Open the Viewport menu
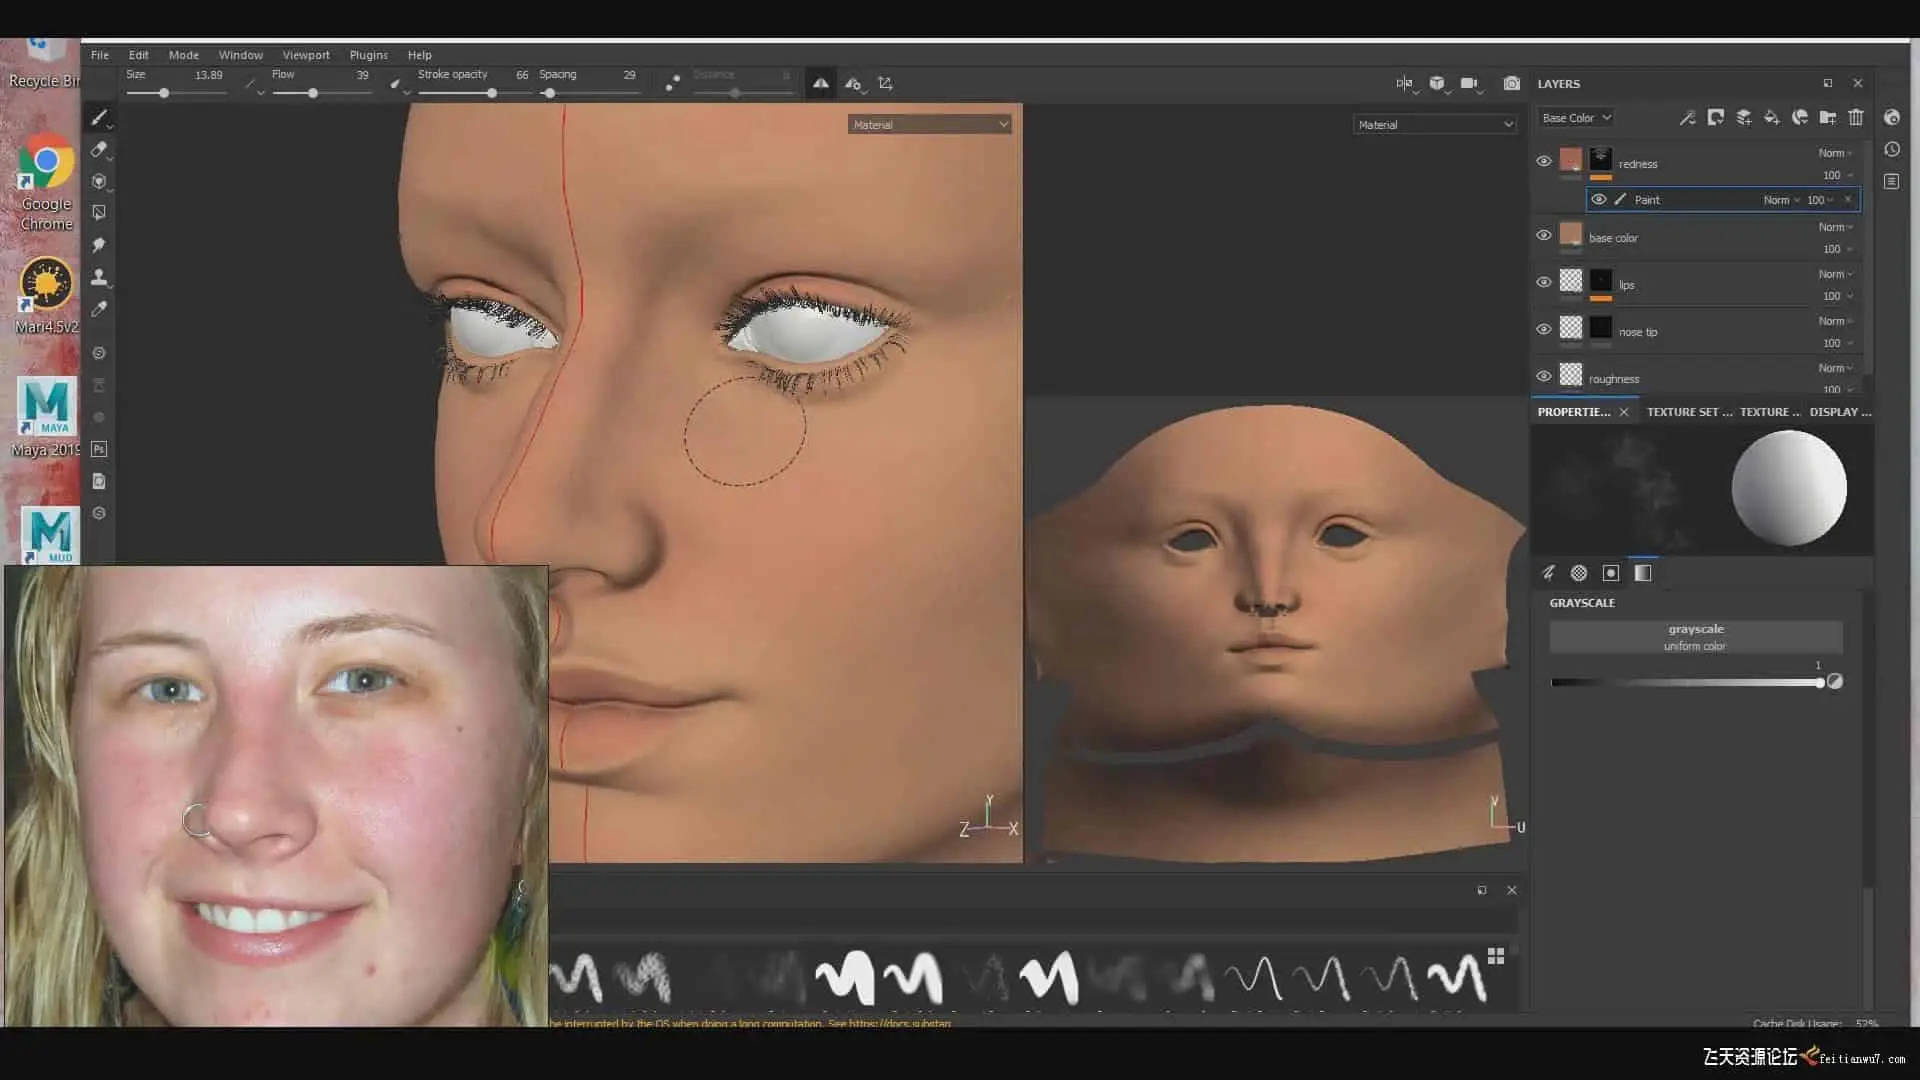Image resolution: width=1920 pixels, height=1080 pixels. (x=305, y=55)
